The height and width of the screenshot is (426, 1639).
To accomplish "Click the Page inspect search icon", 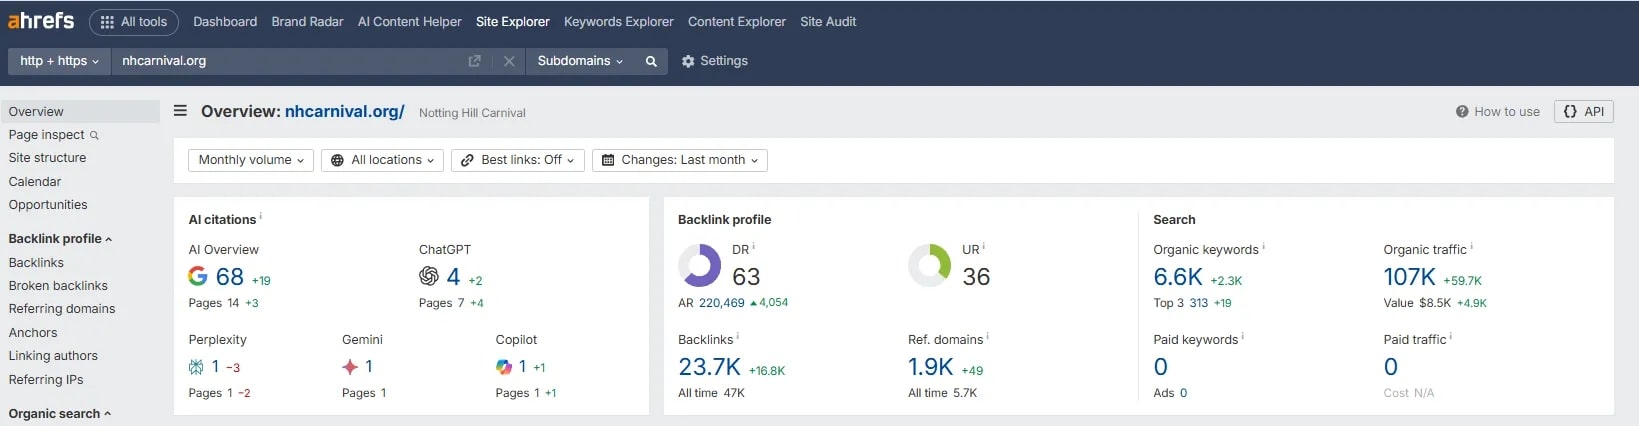I will (x=95, y=135).
